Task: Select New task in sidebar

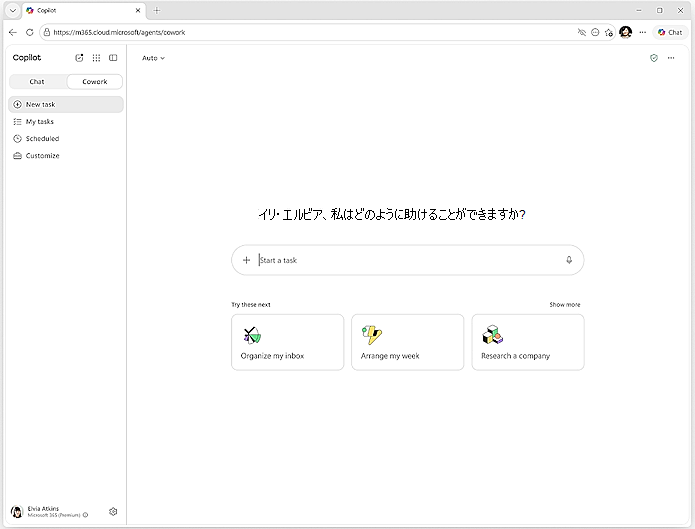Action: [66, 104]
